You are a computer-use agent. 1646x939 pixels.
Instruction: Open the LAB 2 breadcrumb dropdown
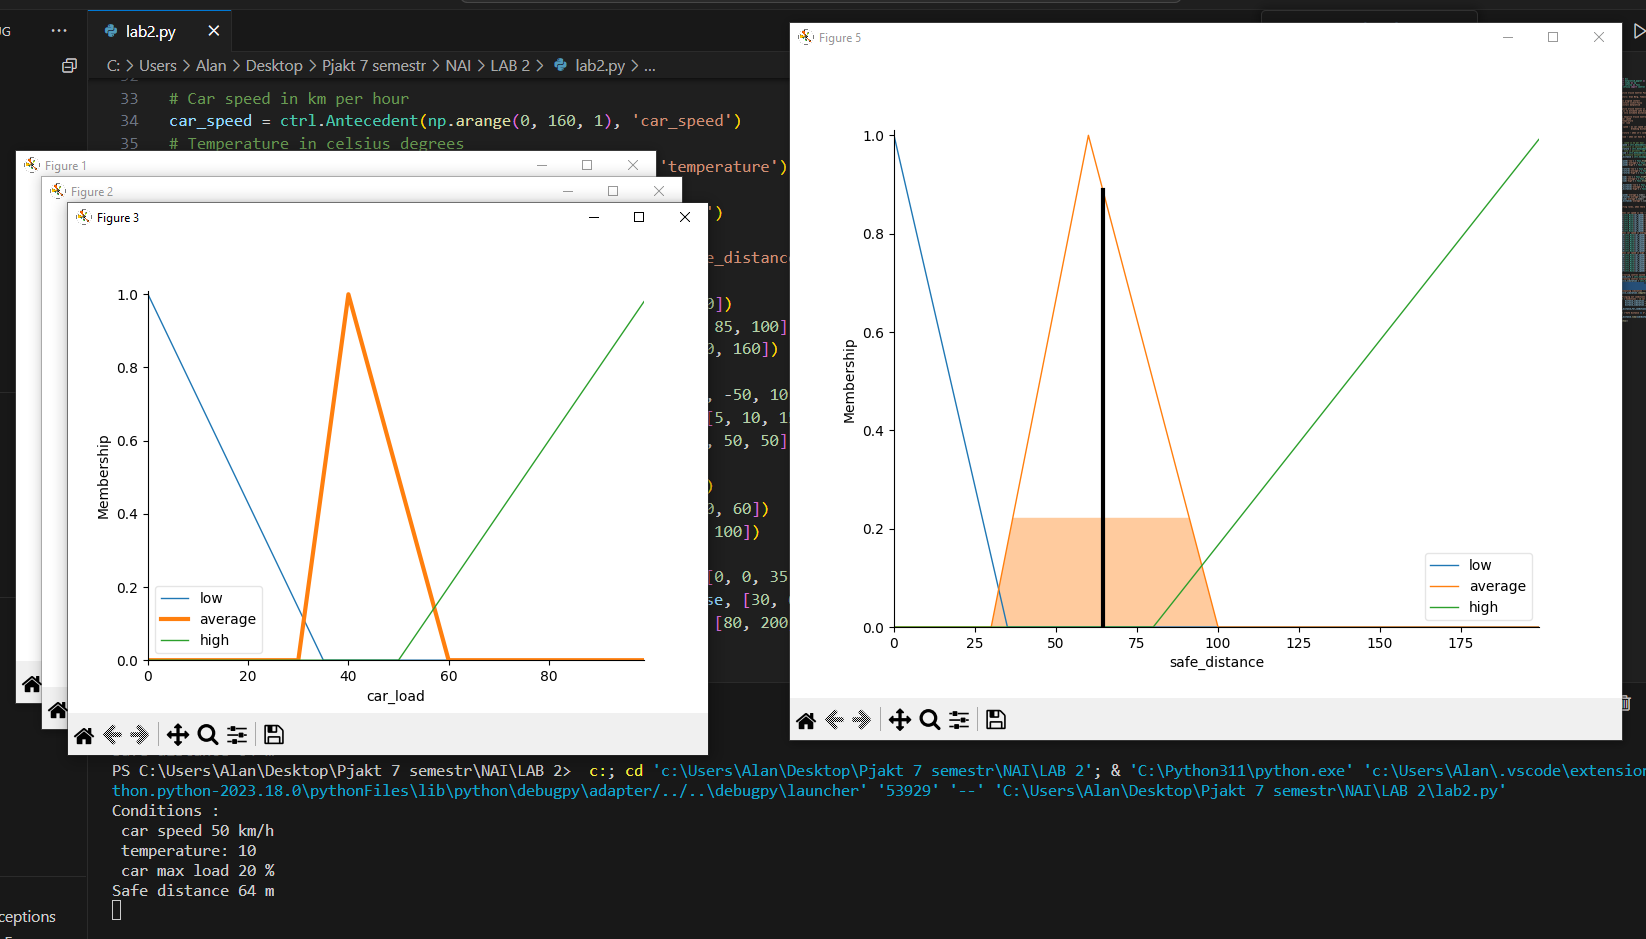[508, 65]
